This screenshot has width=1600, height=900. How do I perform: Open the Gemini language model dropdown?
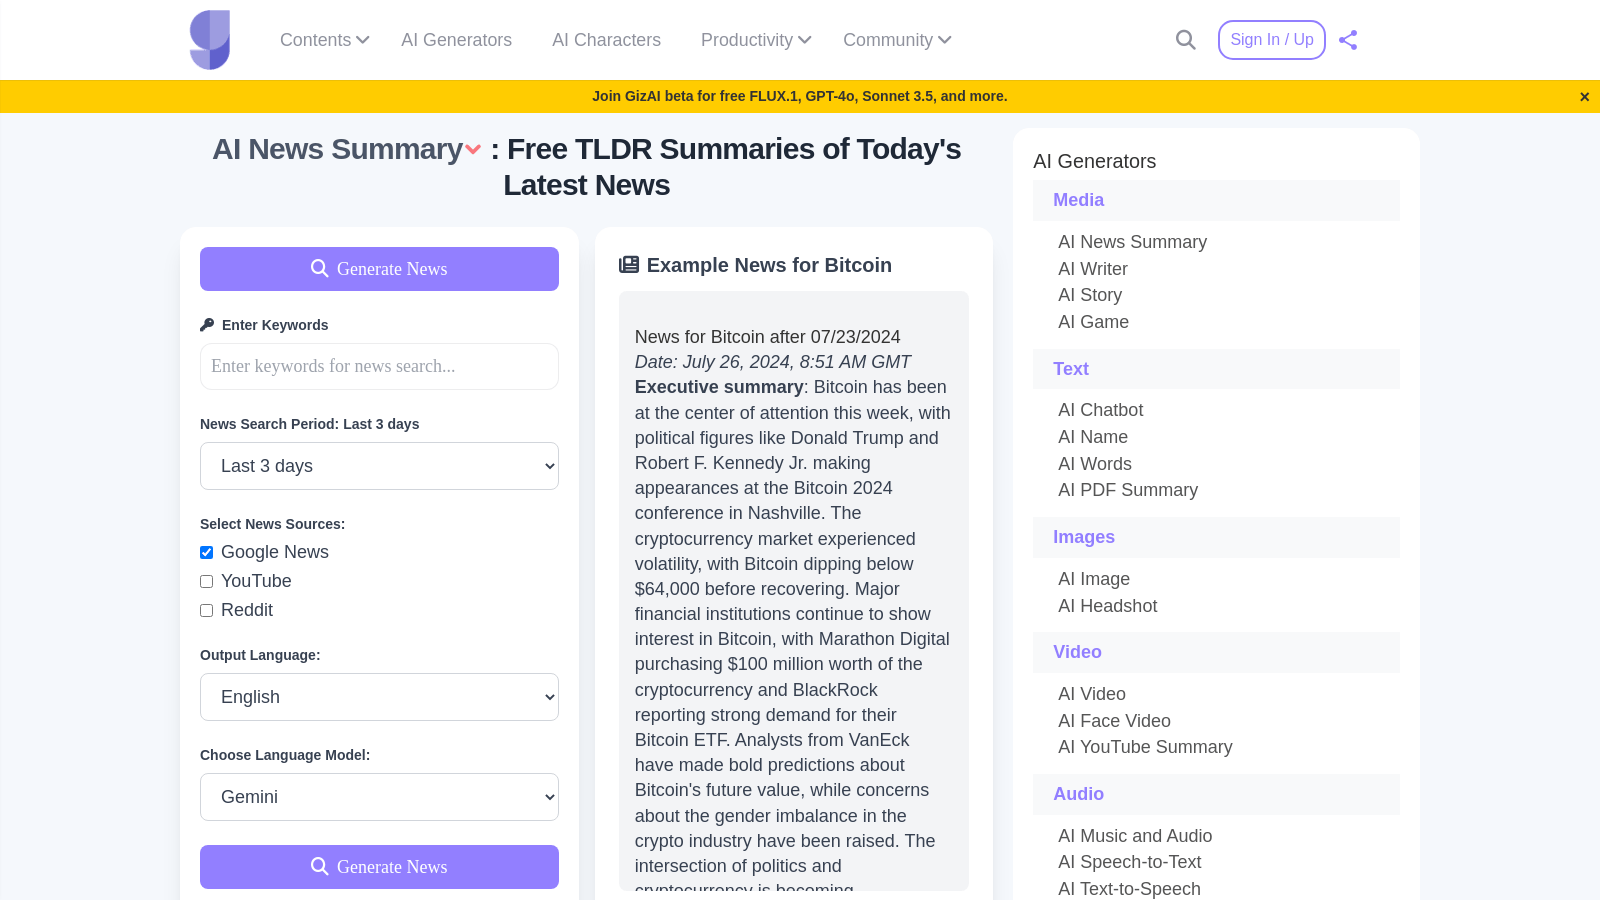(x=379, y=797)
